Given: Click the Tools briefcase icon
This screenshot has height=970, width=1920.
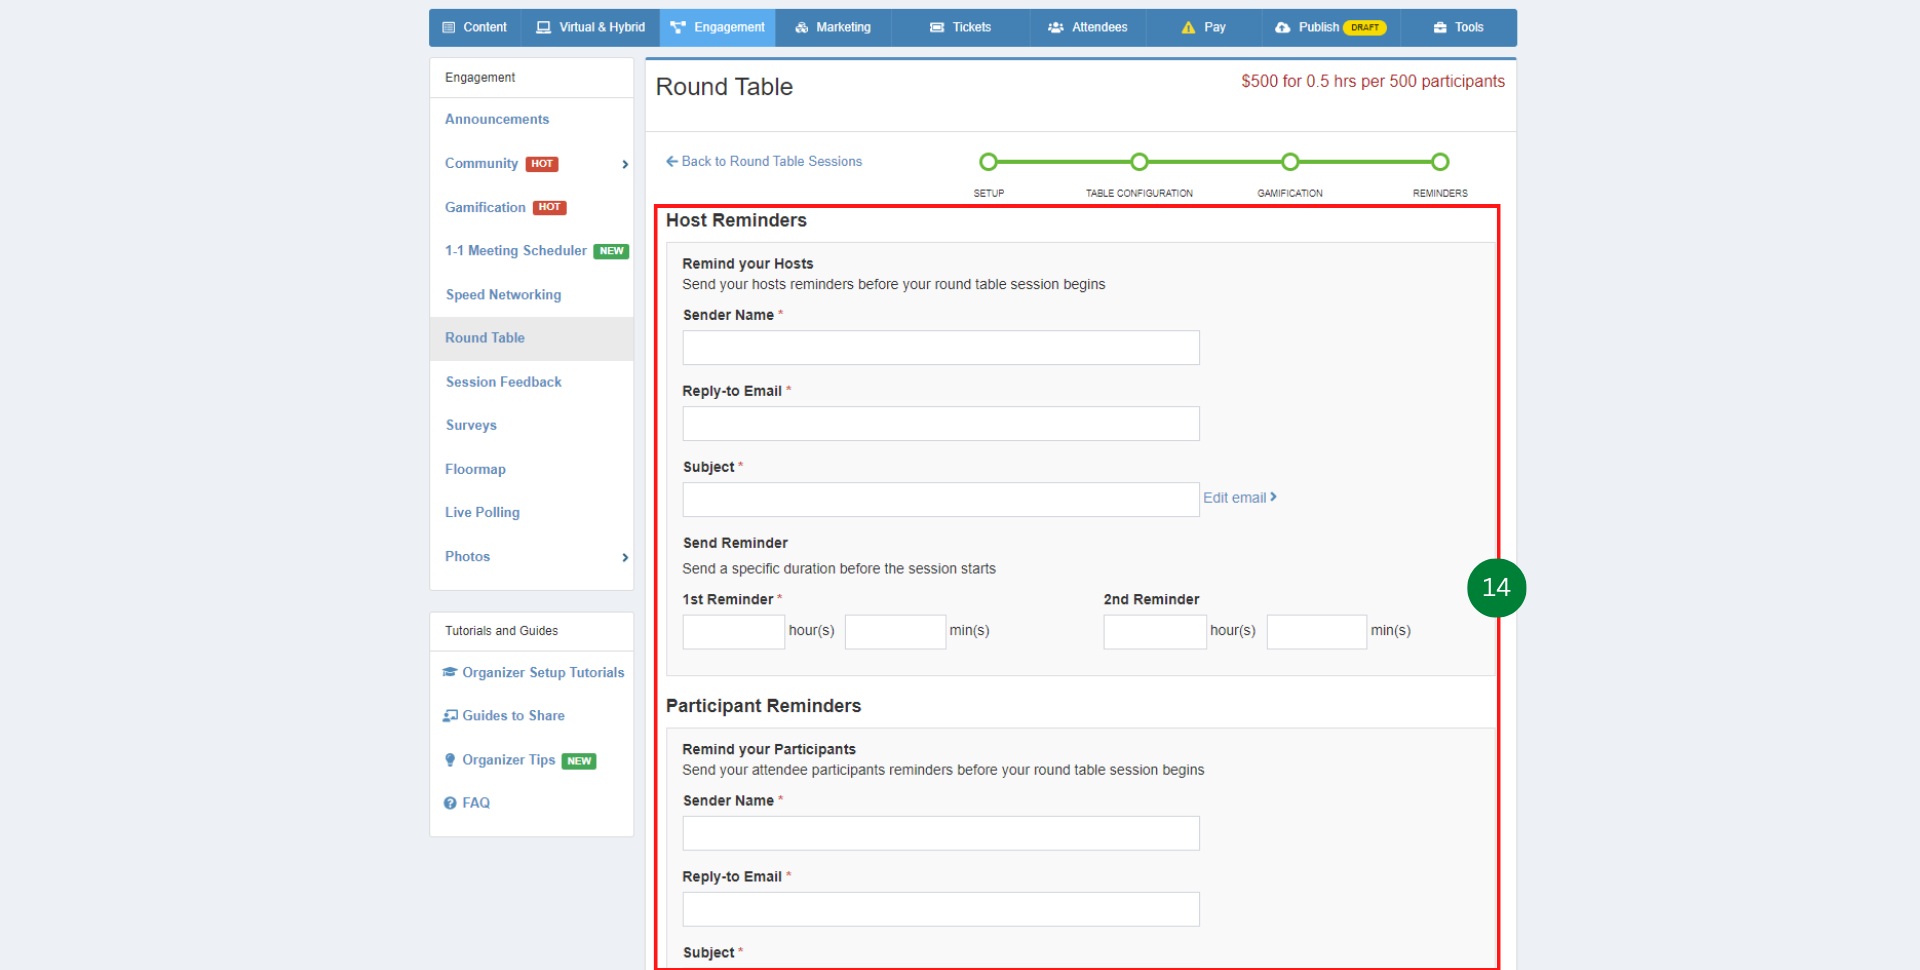Looking at the screenshot, I should pos(1440,28).
